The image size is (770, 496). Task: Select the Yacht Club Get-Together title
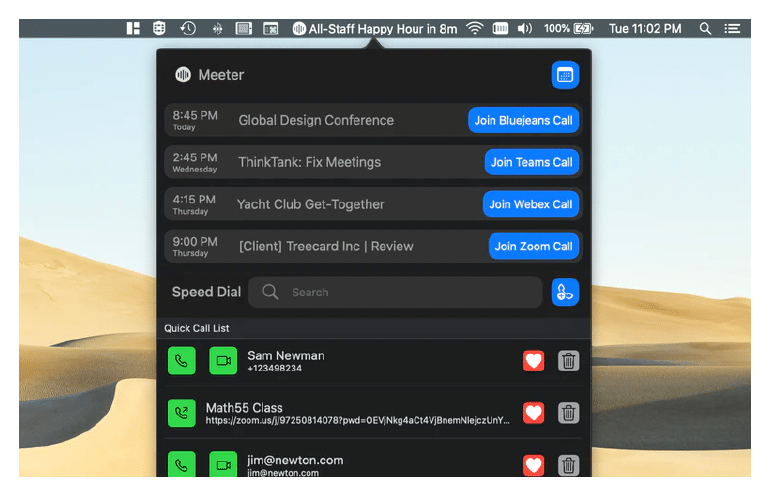(310, 204)
